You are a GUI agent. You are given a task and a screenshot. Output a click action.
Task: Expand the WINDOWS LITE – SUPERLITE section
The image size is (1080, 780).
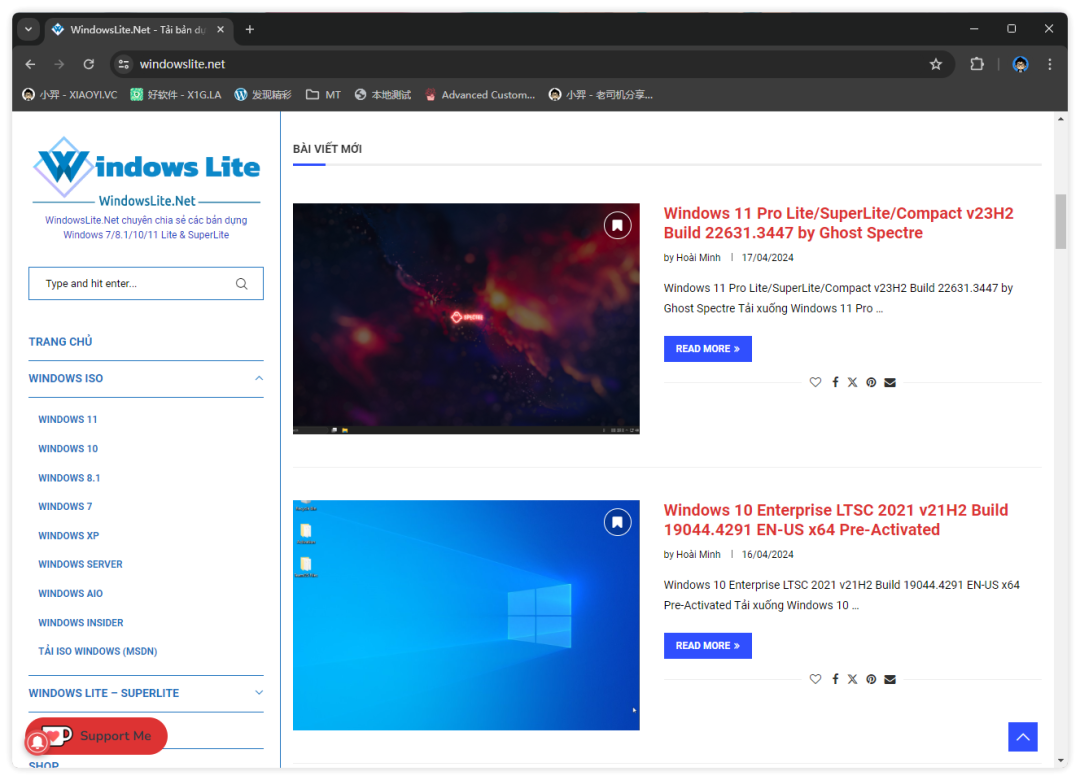point(259,692)
